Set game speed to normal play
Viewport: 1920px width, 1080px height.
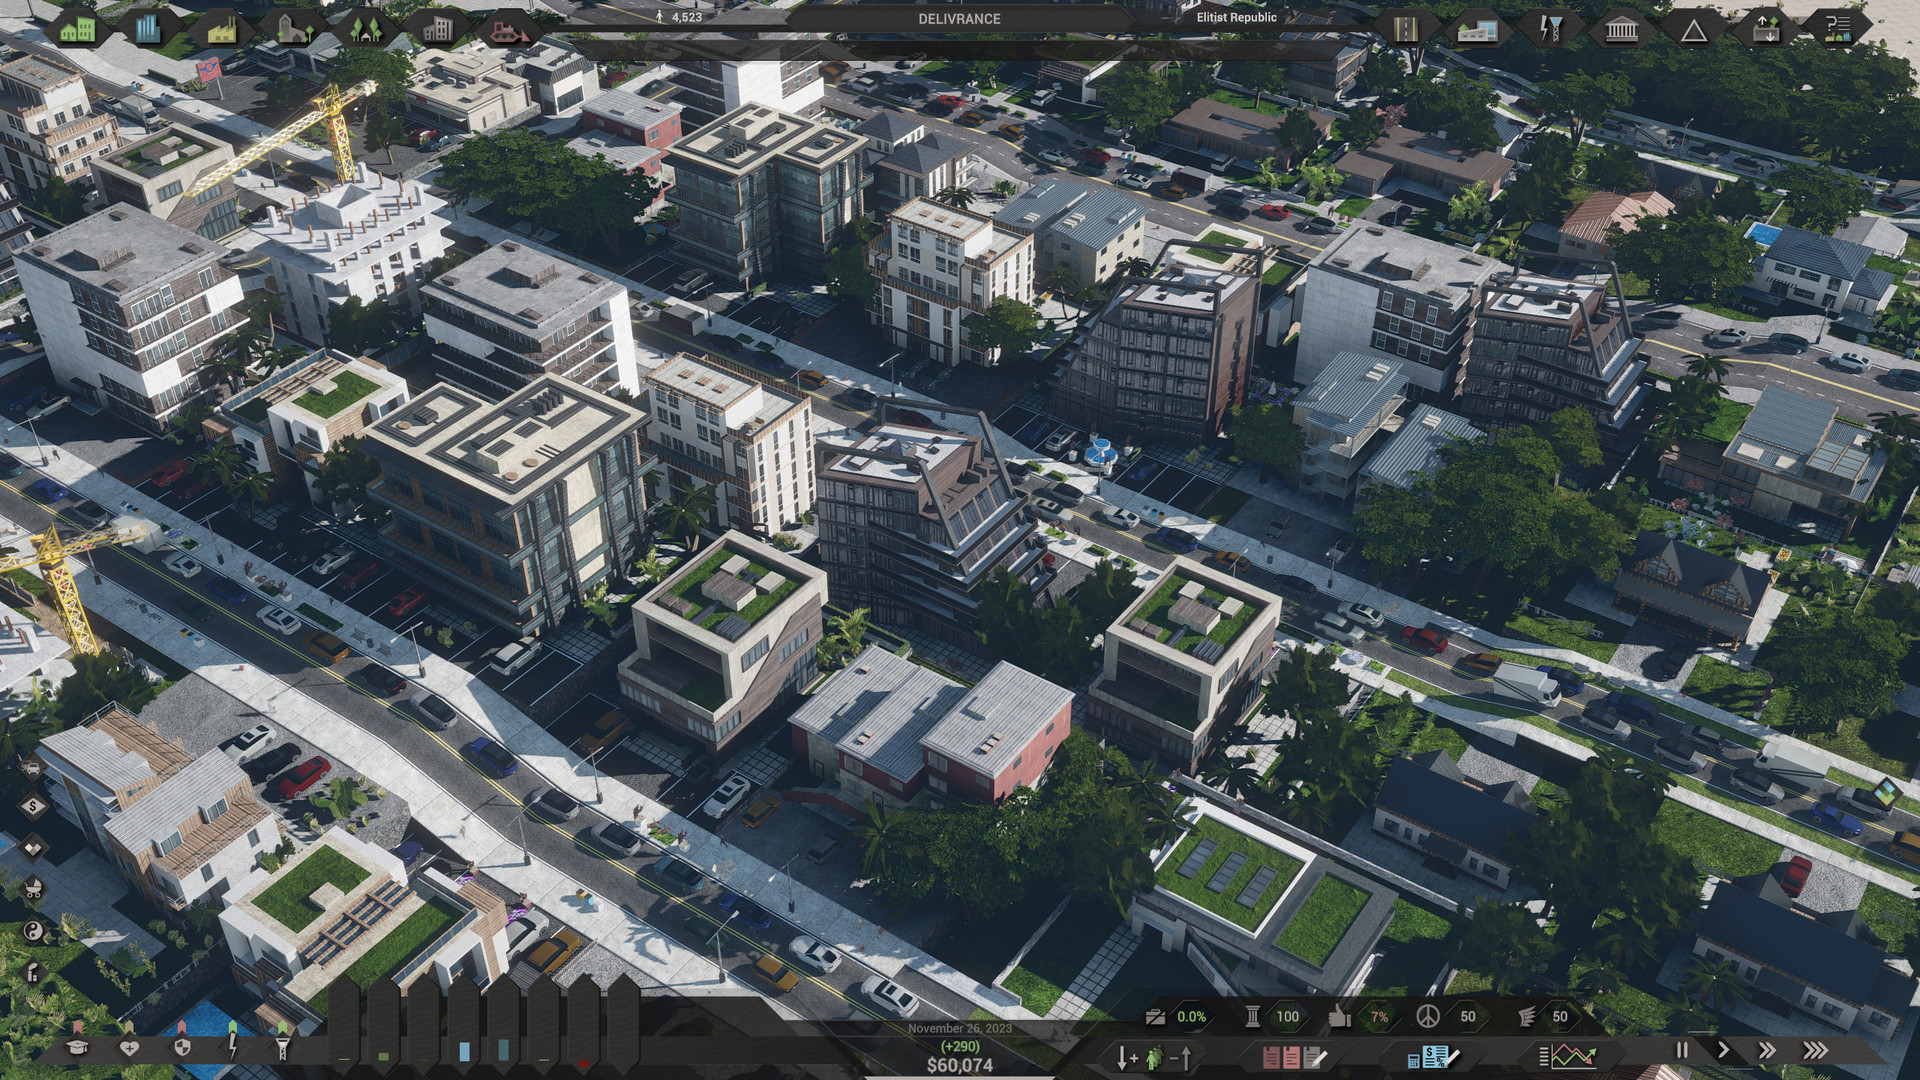pyautogui.click(x=1723, y=1050)
